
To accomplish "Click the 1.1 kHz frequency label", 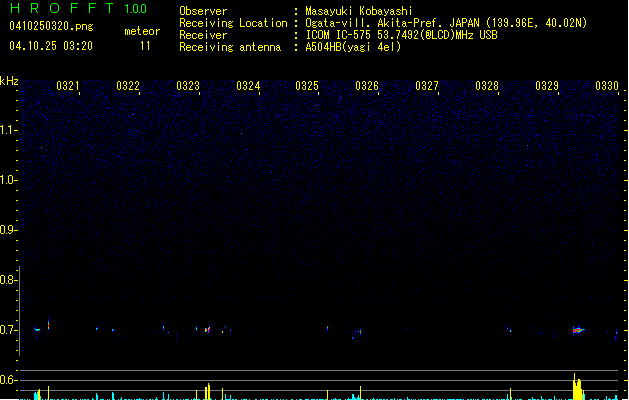I will coord(8,130).
